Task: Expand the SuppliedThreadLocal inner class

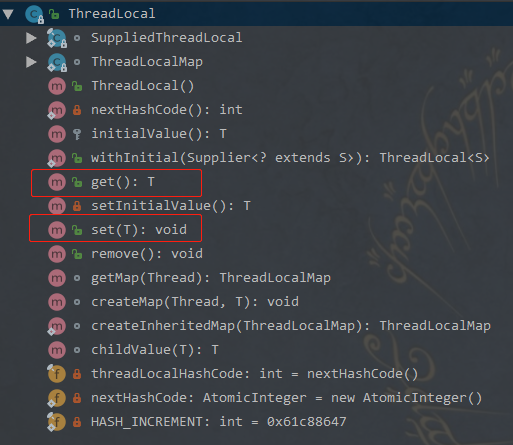Action: click(31, 38)
